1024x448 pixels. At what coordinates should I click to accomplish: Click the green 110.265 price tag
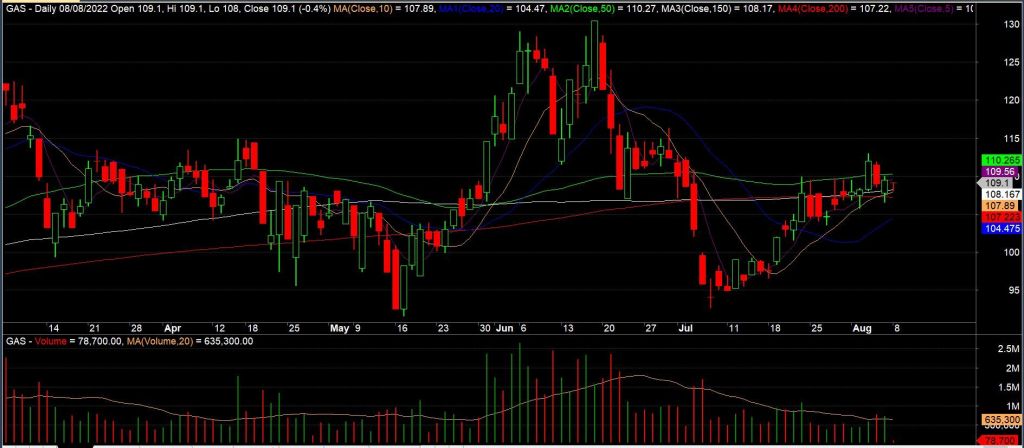tap(1001, 160)
